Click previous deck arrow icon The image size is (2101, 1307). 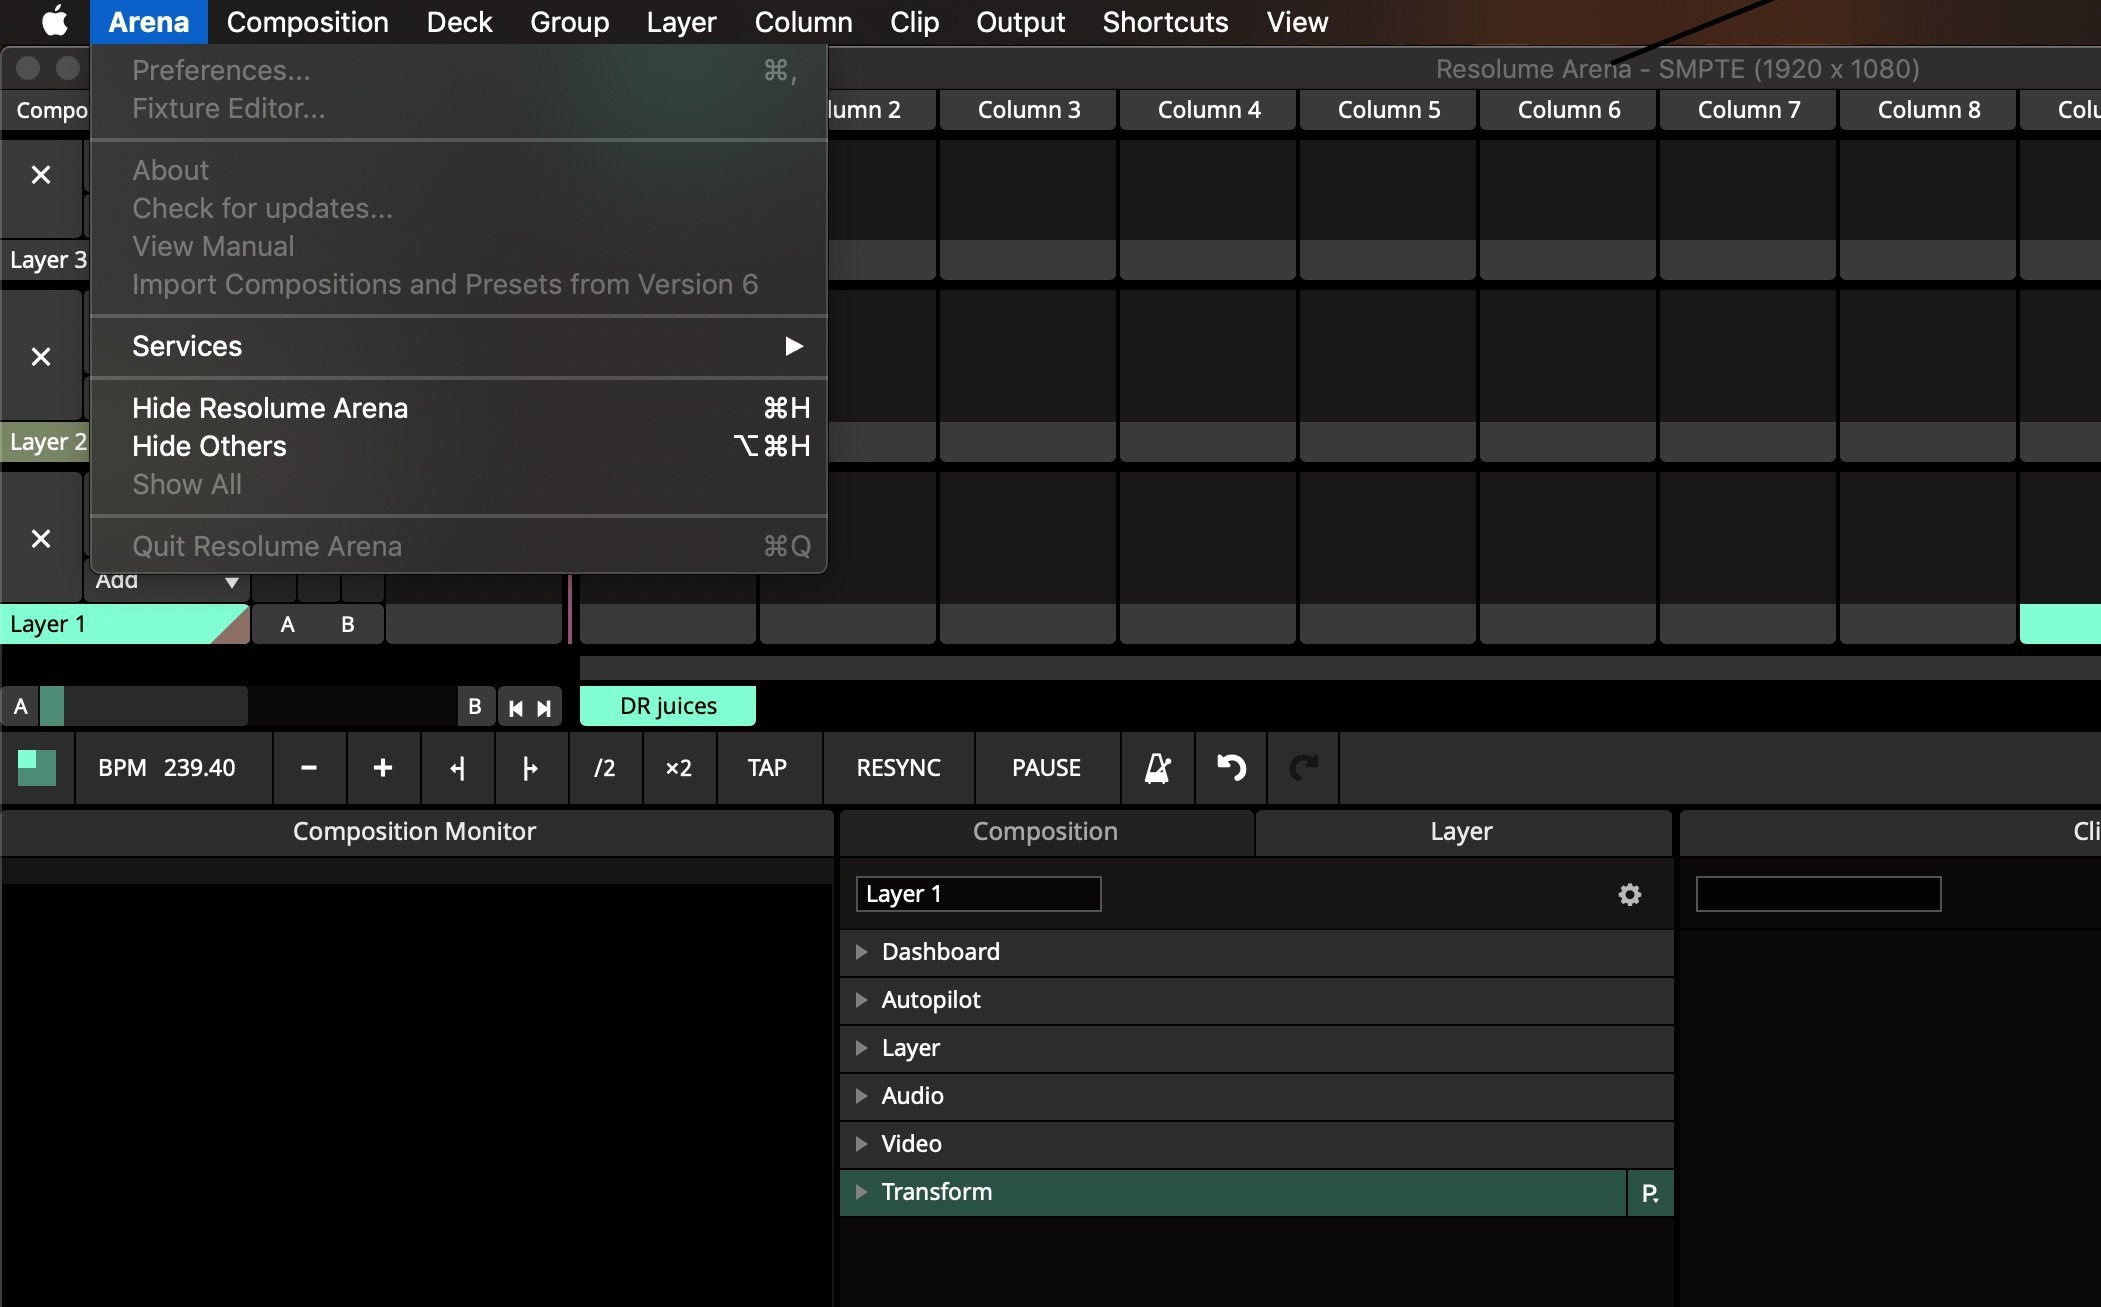(516, 708)
